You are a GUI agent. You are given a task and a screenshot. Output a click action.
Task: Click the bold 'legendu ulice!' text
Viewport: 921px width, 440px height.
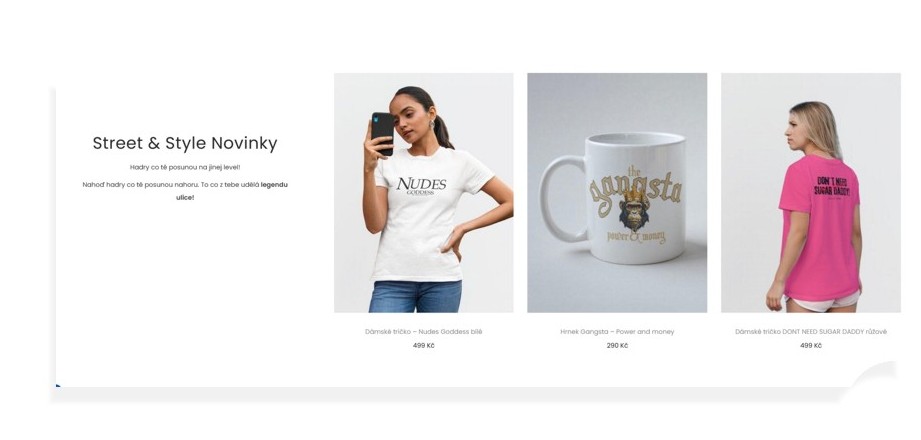(231, 191)
